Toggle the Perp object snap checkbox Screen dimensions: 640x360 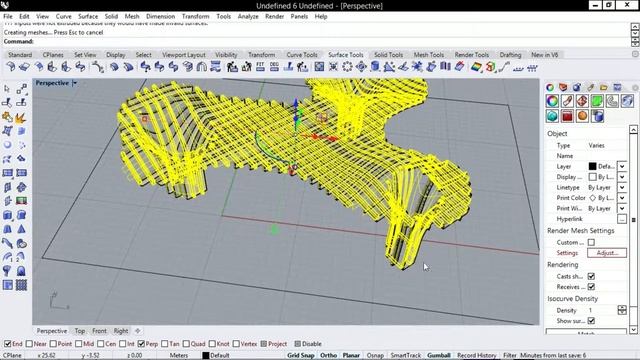(x=141, y=344)
